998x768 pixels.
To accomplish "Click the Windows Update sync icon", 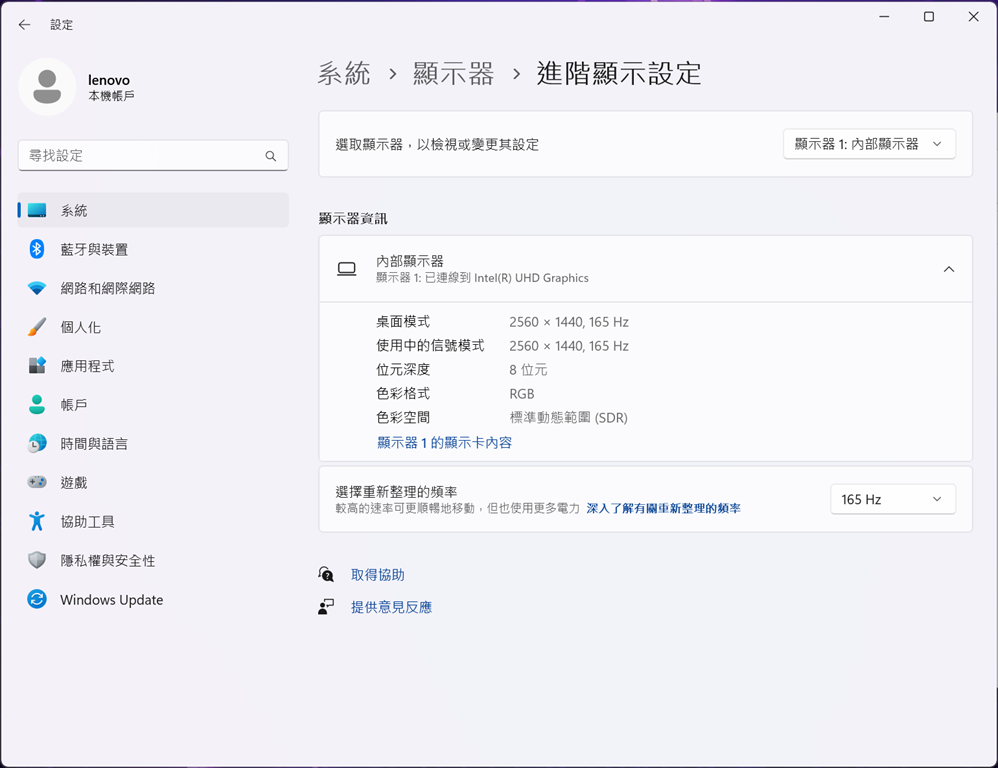I will pos(37,599).
